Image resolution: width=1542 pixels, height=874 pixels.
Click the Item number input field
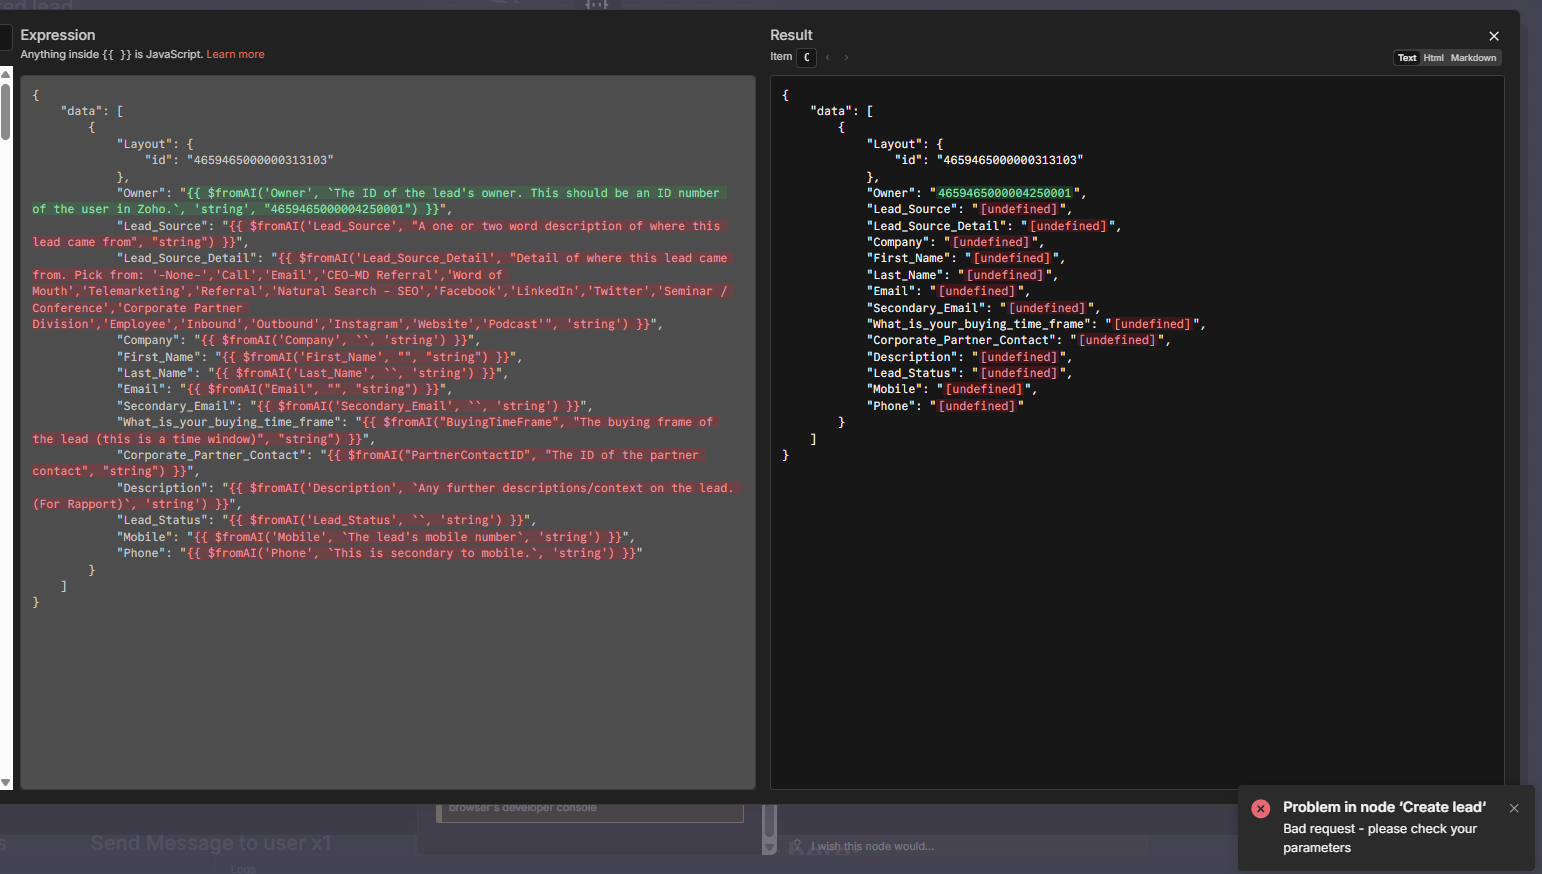coord(806,58)
